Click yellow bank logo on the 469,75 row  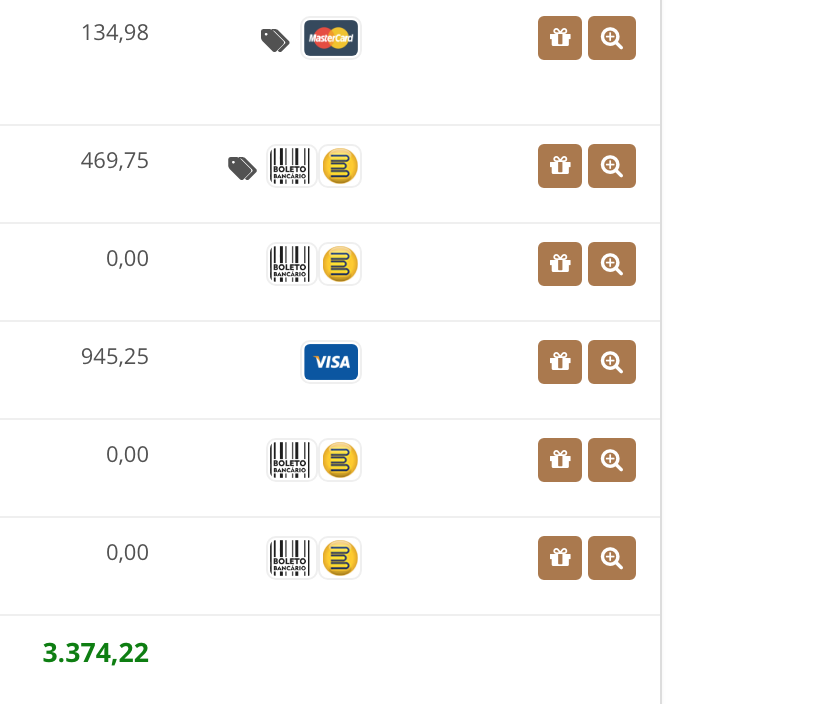(340, 166)
